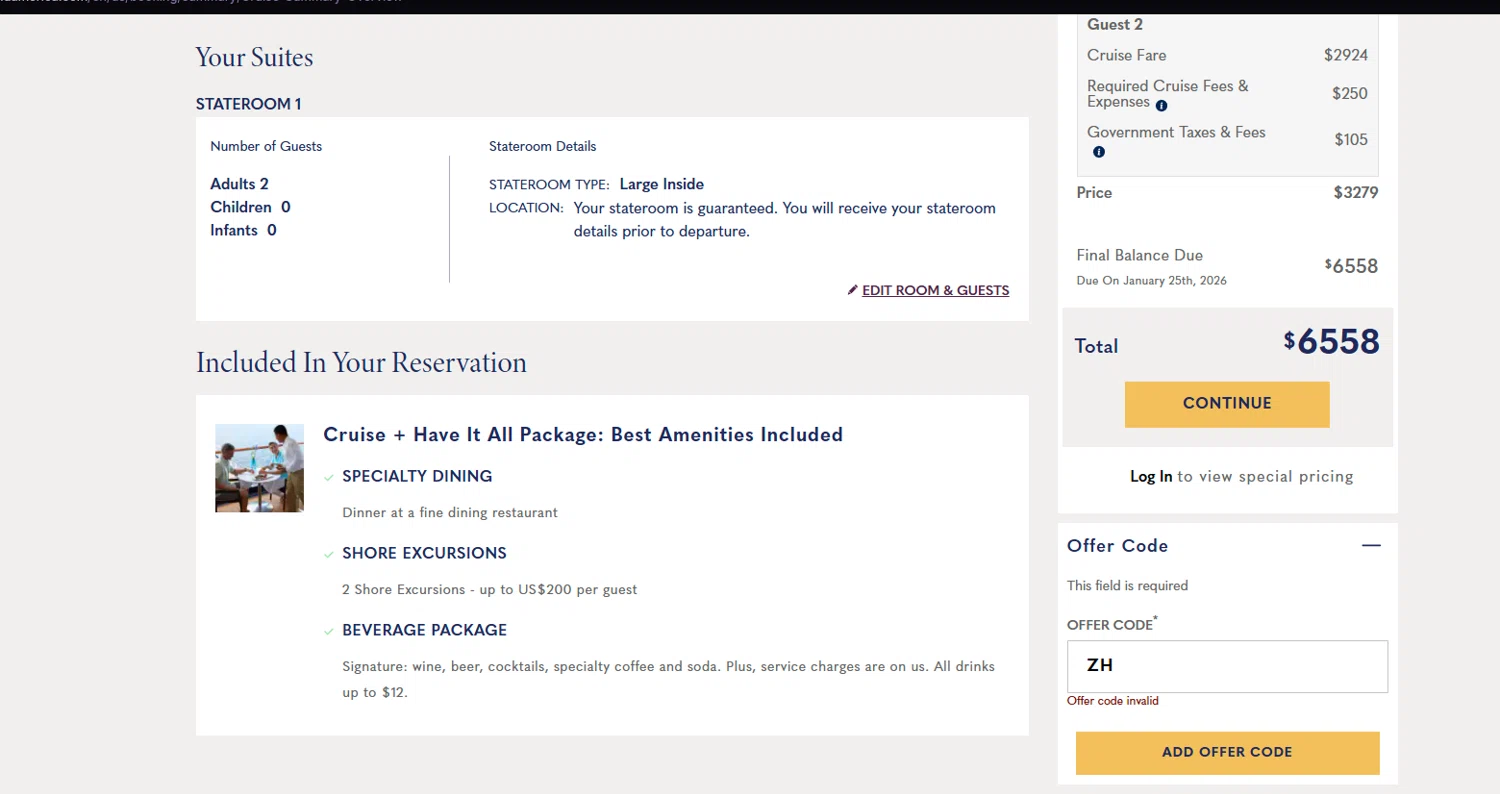Open Required Cruise Fees info icon
The image size is (1500, 794).
tap(1161, 105)
